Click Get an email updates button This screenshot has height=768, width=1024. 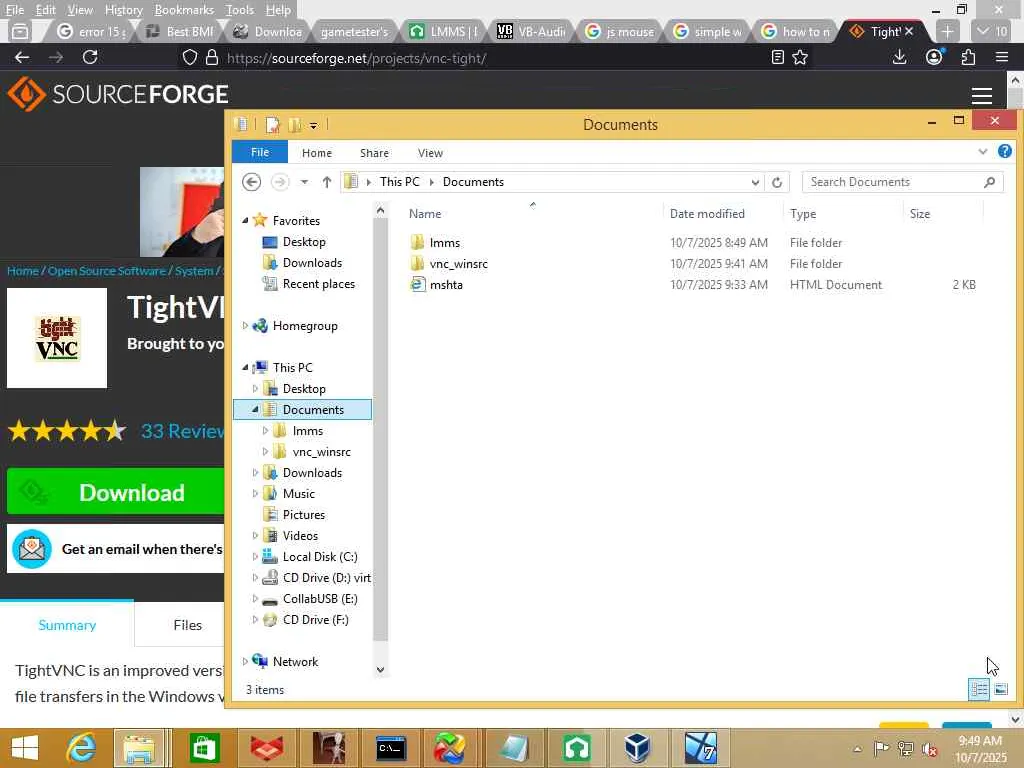coord(116,549)
